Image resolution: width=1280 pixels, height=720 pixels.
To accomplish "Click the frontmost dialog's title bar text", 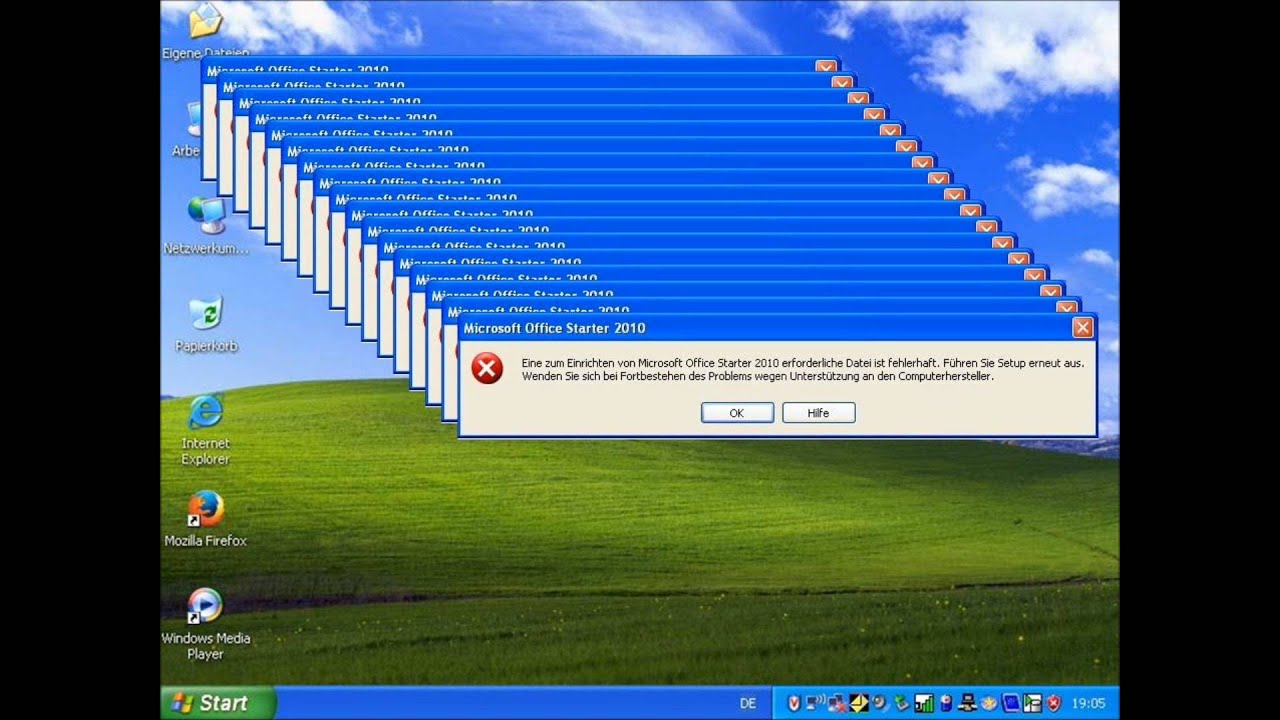I will [554, 328].
